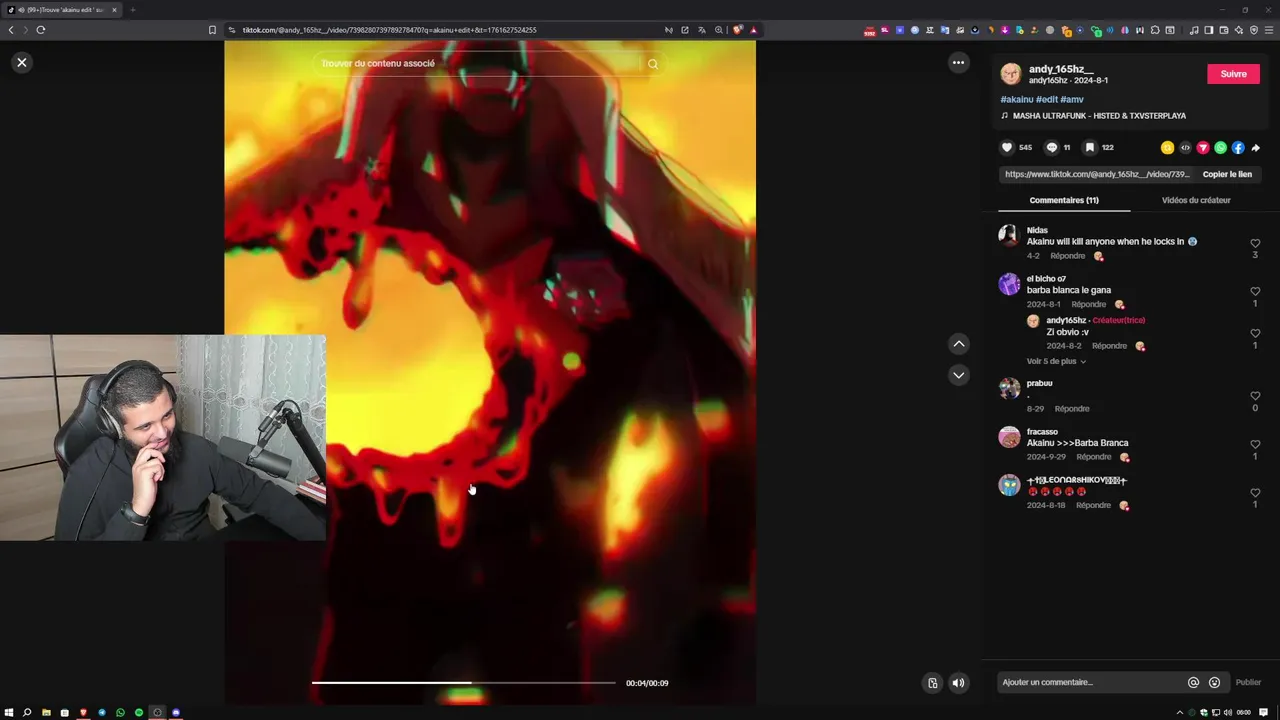Seek on the video progress bar

pyautogui.click(x=464, y=683)
